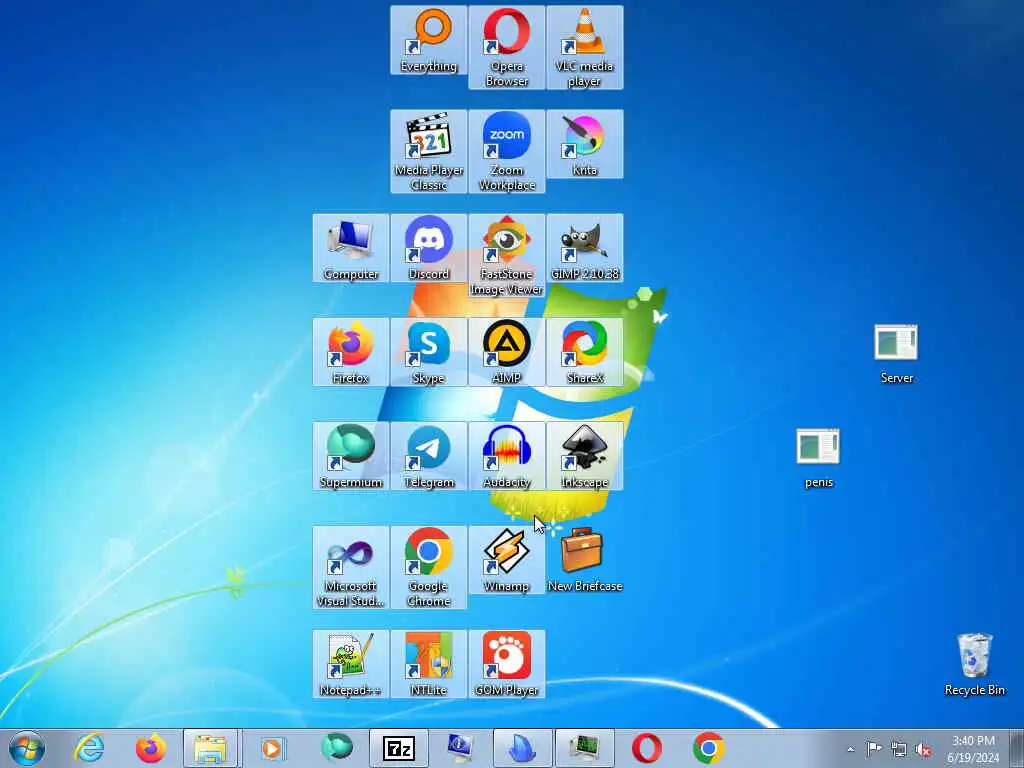Screen dimensions: 1024x768
Task: Select the NTLite desktop shortcut
Action: click(428, 664)
